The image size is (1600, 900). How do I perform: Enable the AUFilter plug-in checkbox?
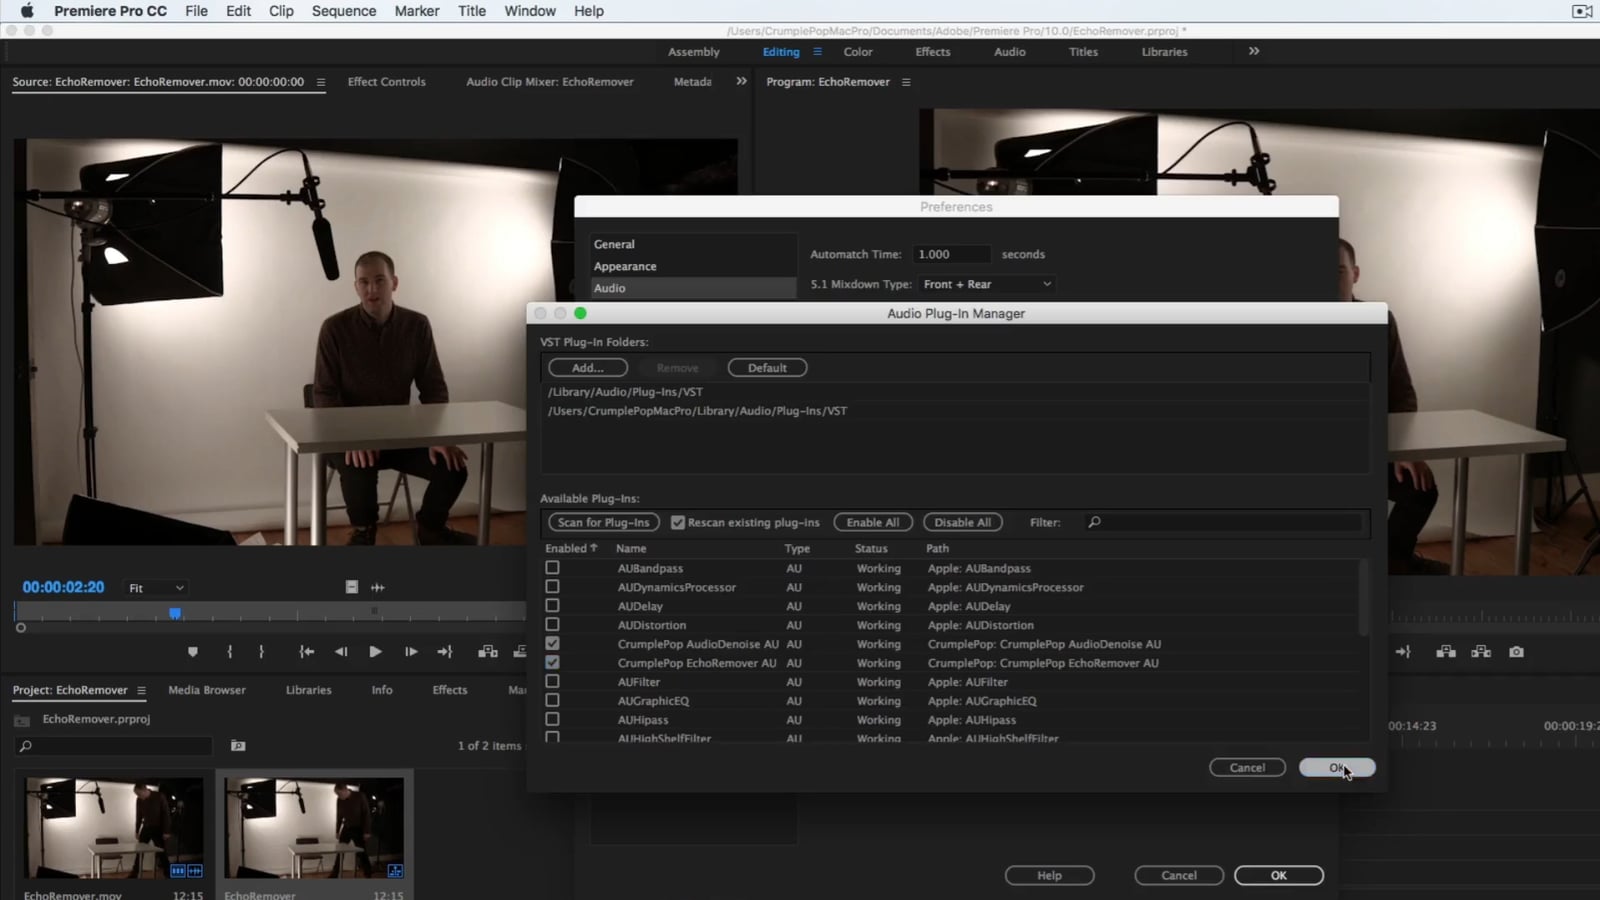[x=552, y=682]
